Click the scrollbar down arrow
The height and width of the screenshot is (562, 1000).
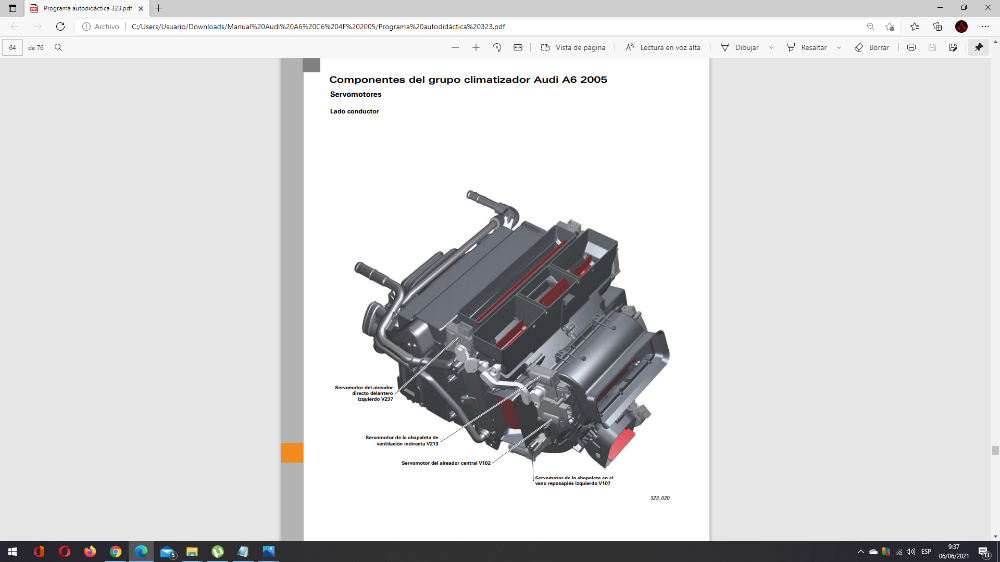[x=995, y=537]
